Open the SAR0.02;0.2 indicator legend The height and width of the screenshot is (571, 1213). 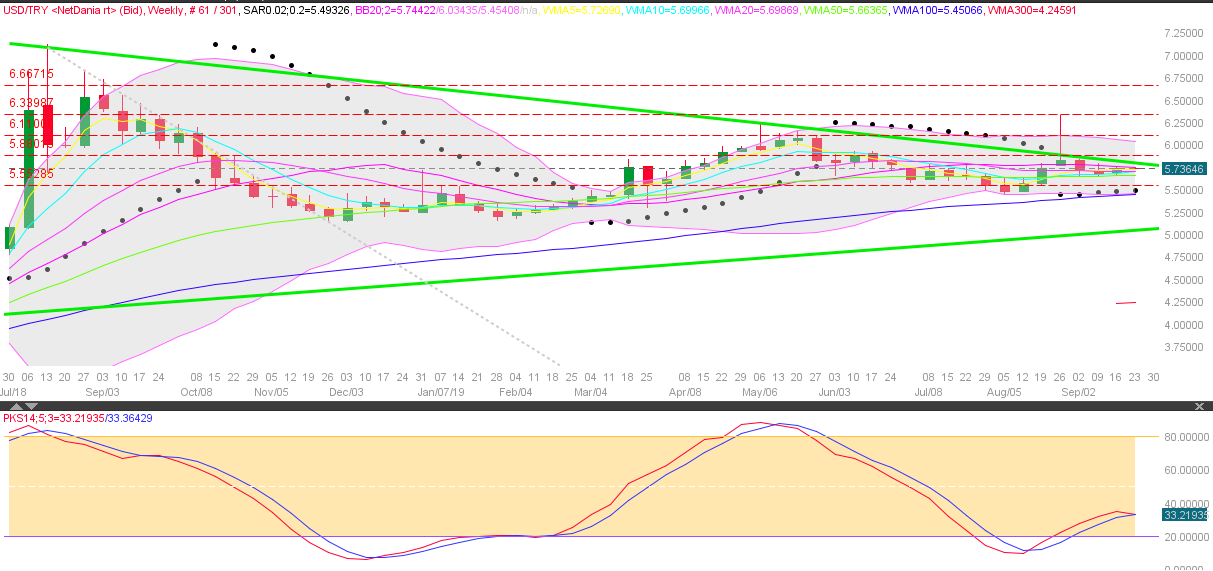298,9
